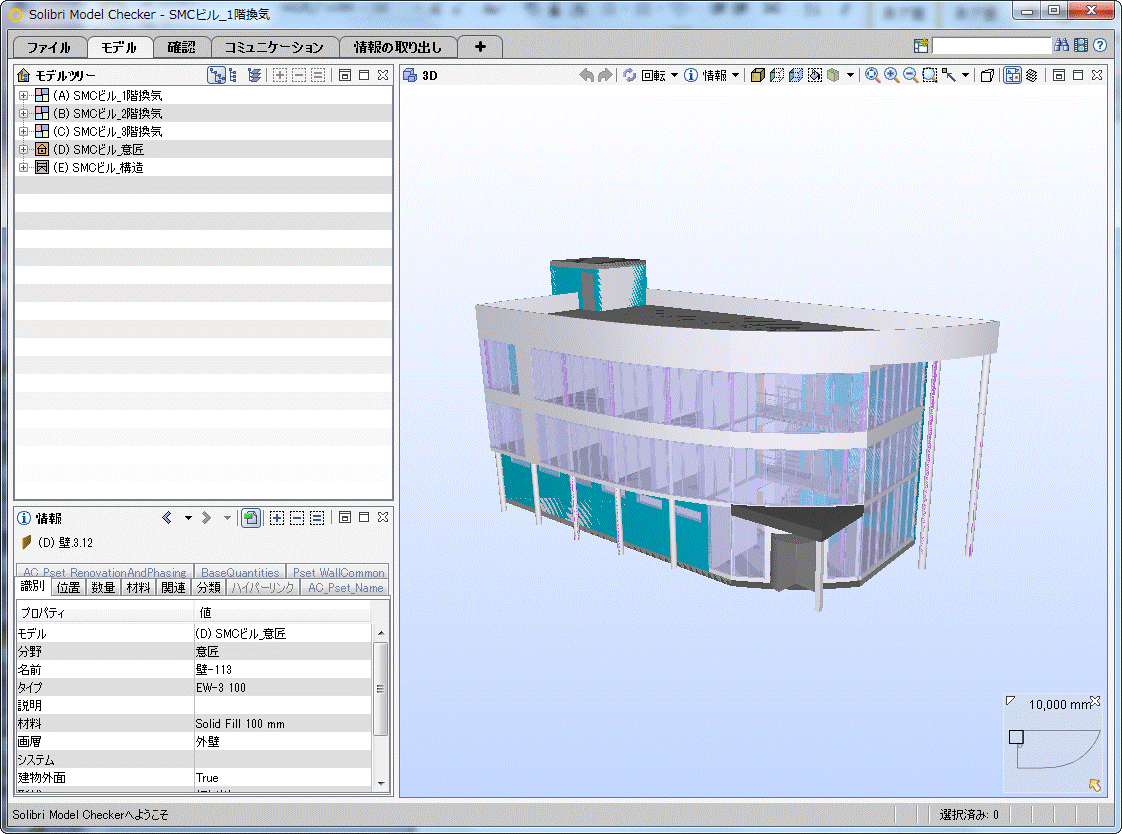This screenshot has width=1122, height=834.
Task: Click the transparent selection box icon
Action: [x=776, y=75]
